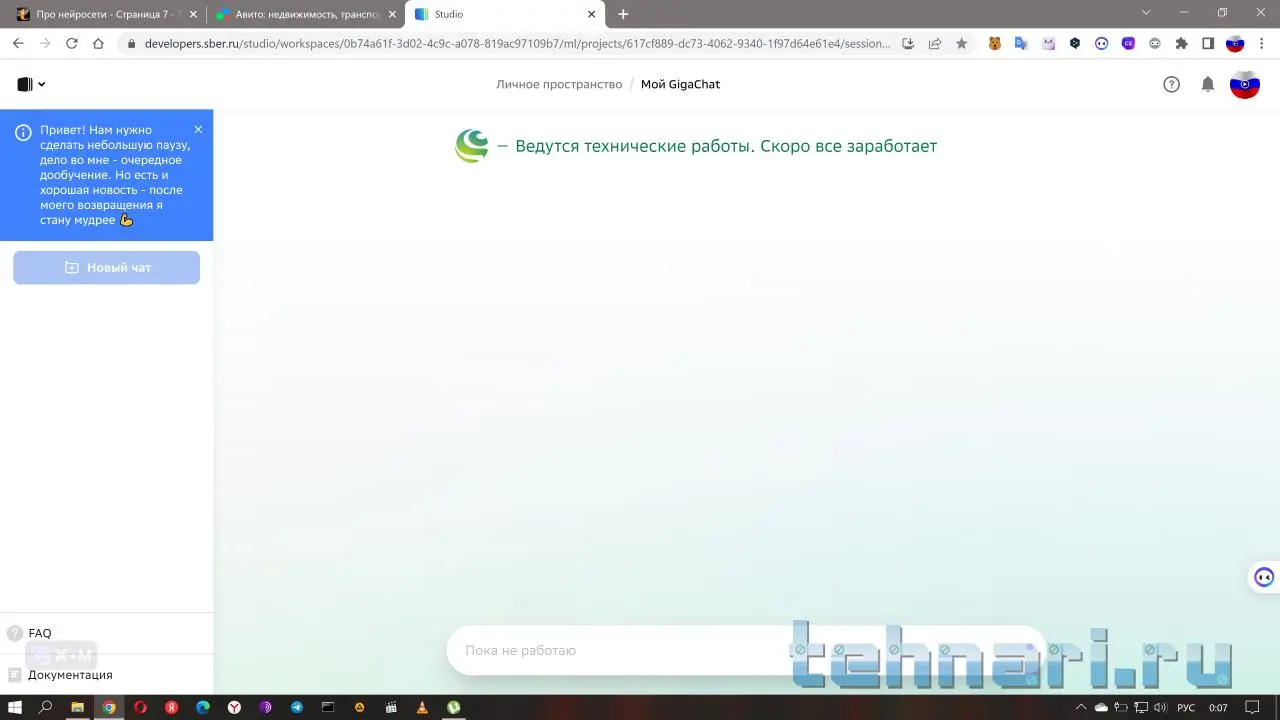Go to Личное пространство breadcrumb
Image resolution: width=1280 pixels, height=720 pixels.
tap(559, 84)
